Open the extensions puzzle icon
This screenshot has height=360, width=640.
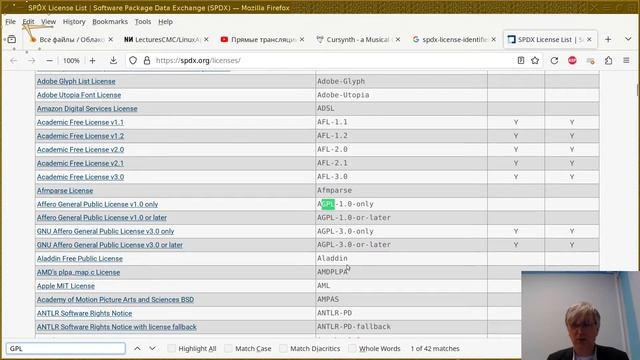609,60
